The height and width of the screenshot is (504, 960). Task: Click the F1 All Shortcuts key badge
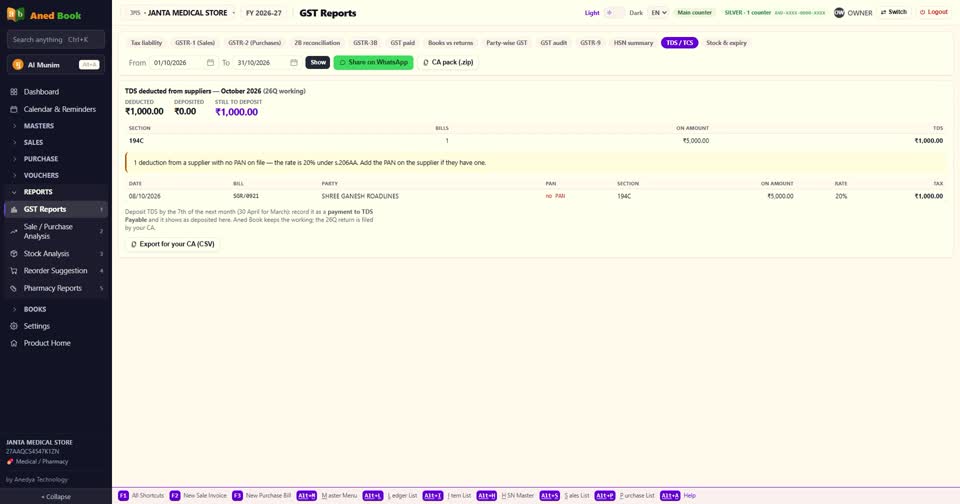point(123,495)
